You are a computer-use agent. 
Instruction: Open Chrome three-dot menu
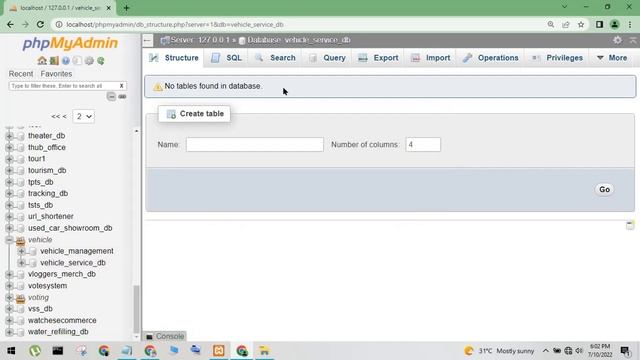630,24
